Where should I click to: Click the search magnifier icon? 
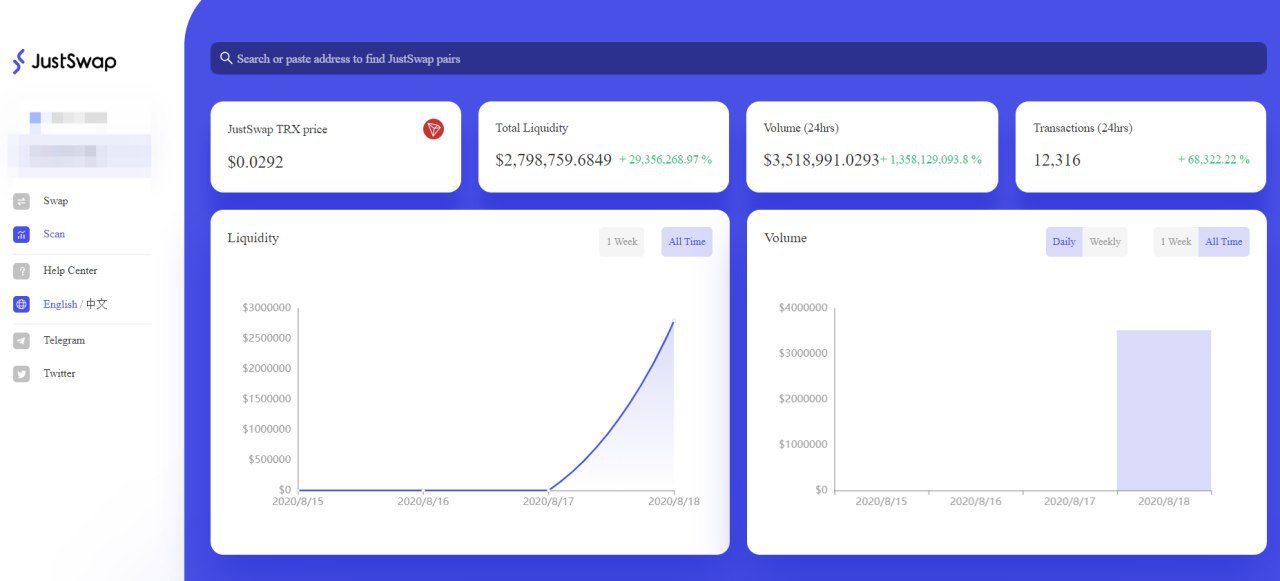pyautogui.click(x=226, y=58)
